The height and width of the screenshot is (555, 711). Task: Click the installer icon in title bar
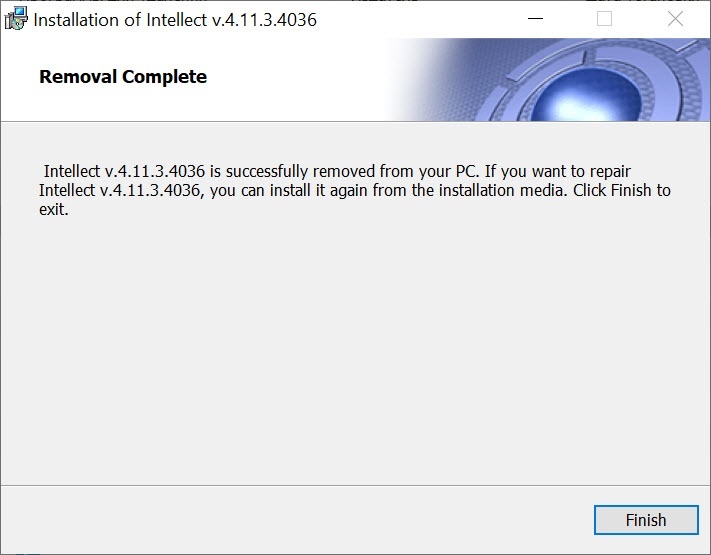17,19
